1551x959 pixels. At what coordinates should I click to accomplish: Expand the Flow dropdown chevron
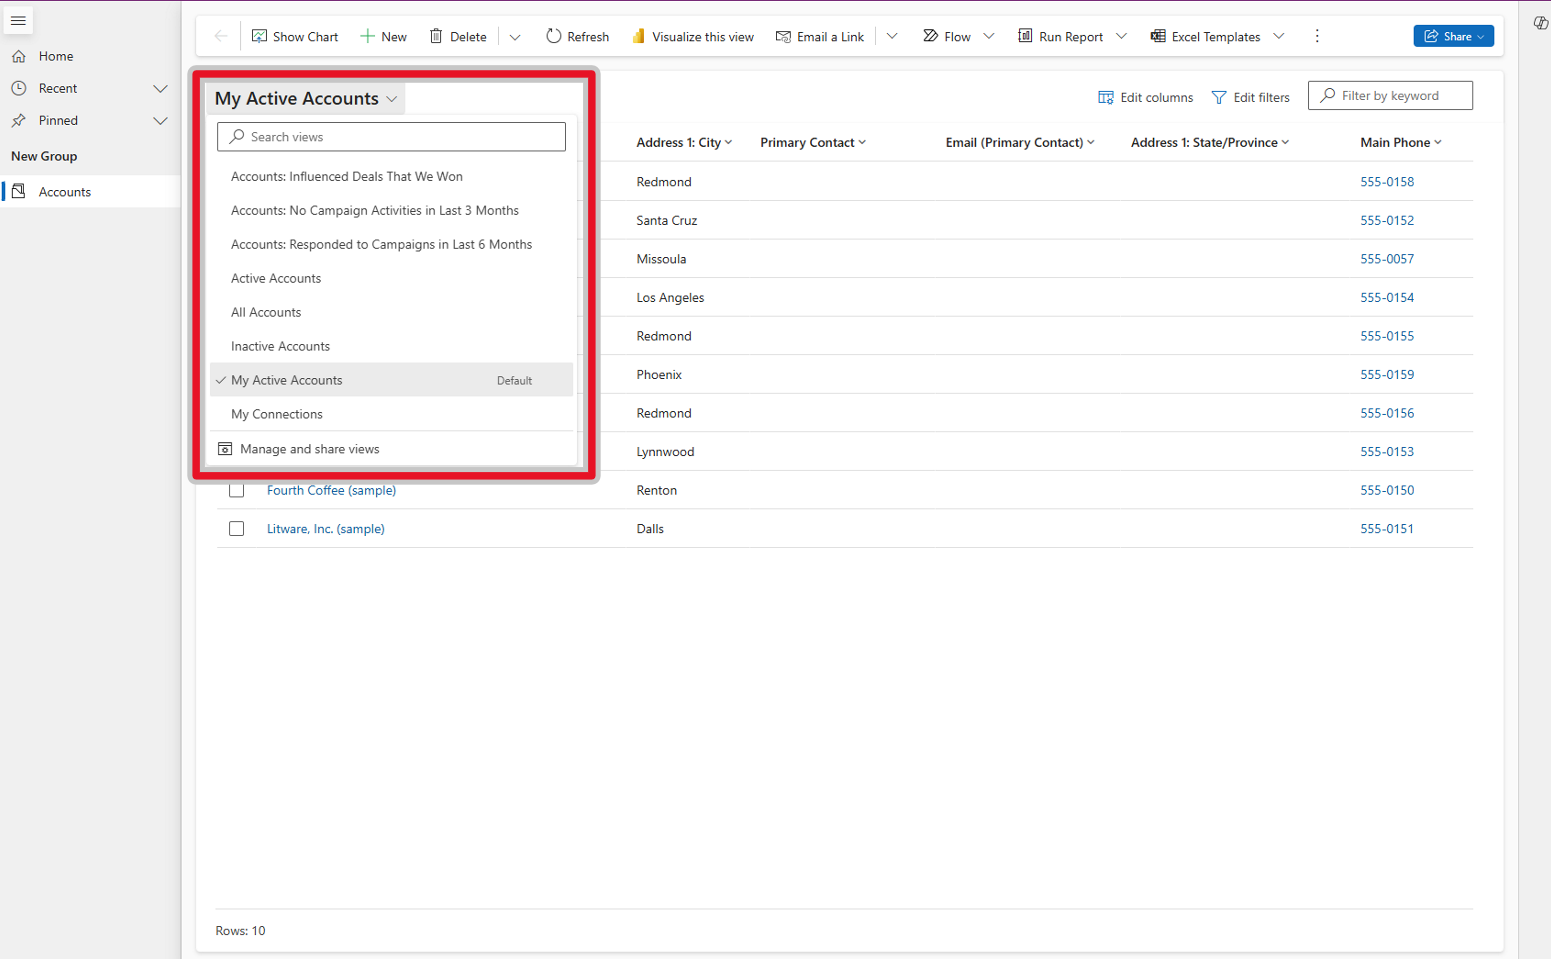click(x=989, y=36)
